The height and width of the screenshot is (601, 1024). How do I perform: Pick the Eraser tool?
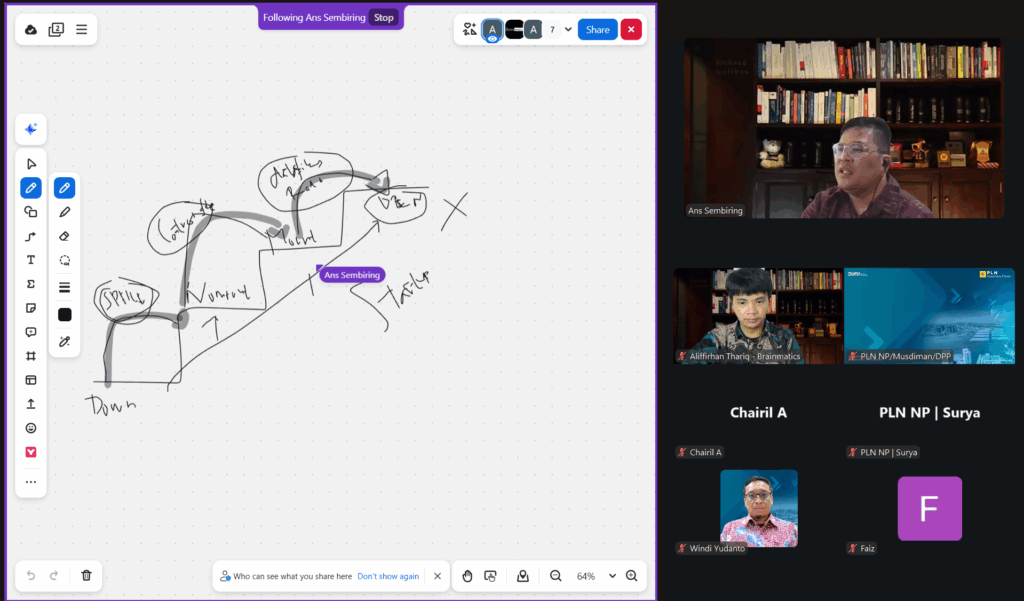[65, 236]
